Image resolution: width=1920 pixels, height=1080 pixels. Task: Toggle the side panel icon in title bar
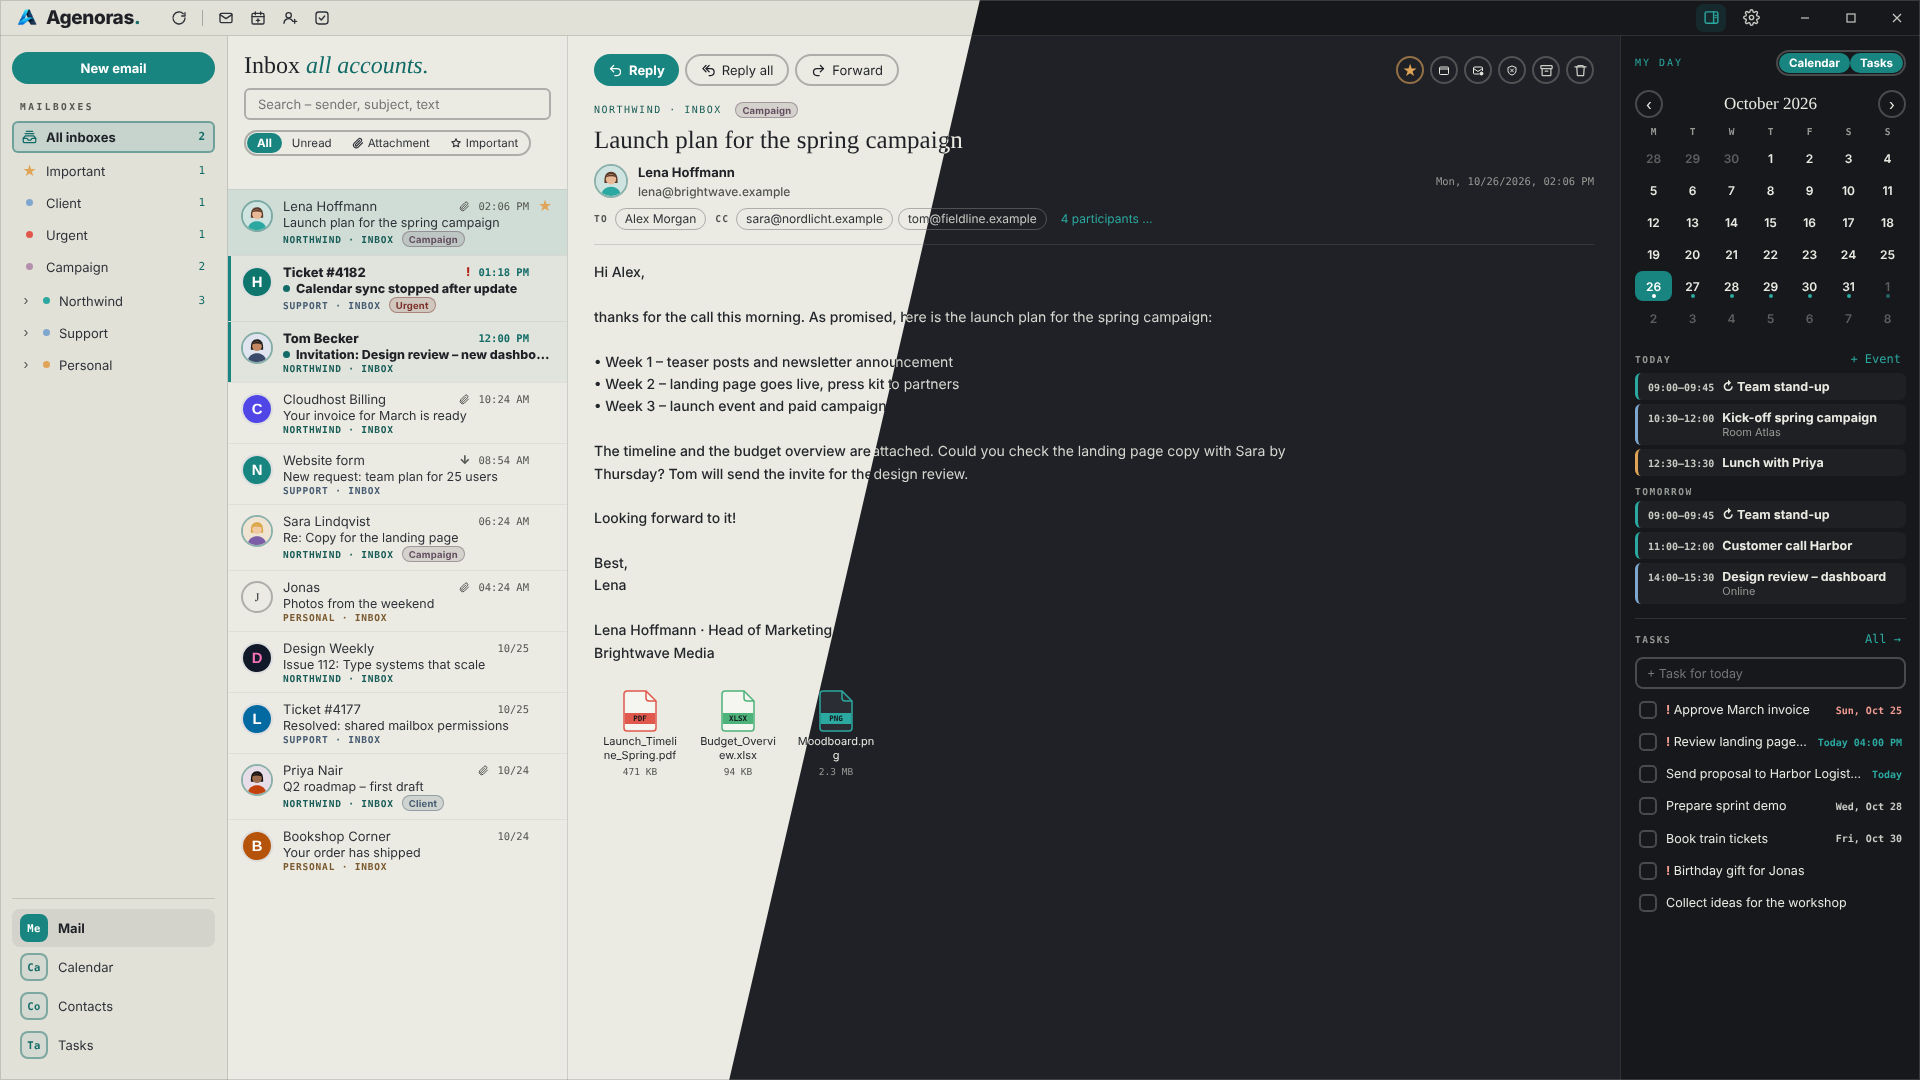pyautogui.click(x=1711, y=18)
